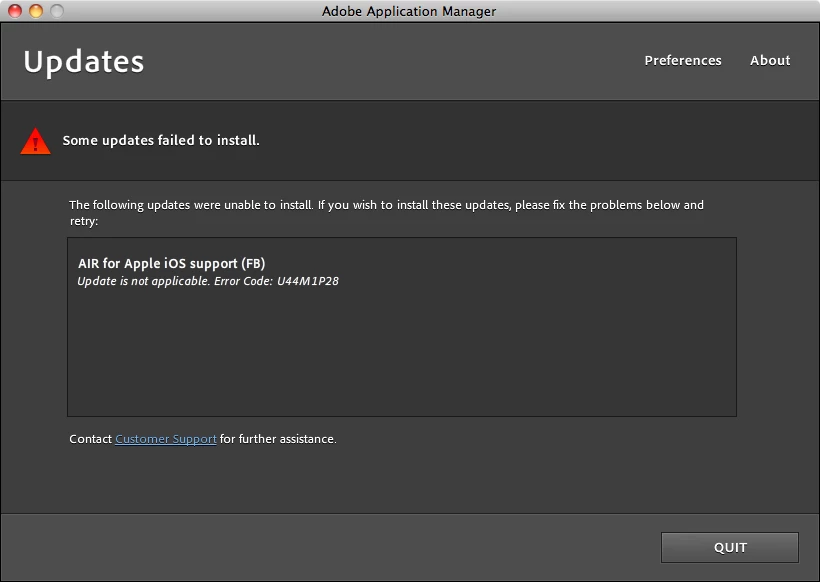Minimize window with the yellow button
The image size is (820, 582).
click(x=36, y=10)
